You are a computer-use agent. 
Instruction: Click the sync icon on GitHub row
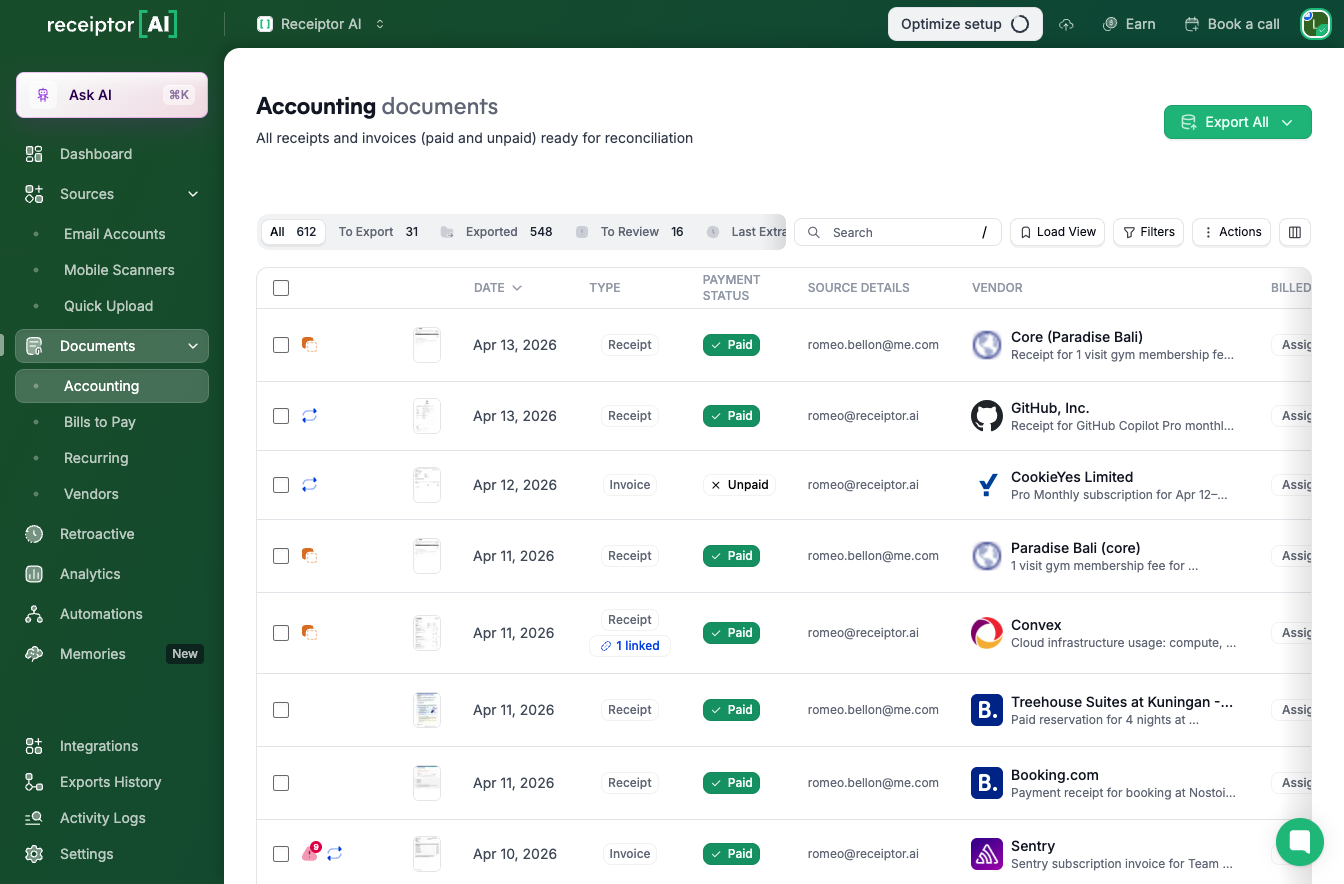coord(310,416)
